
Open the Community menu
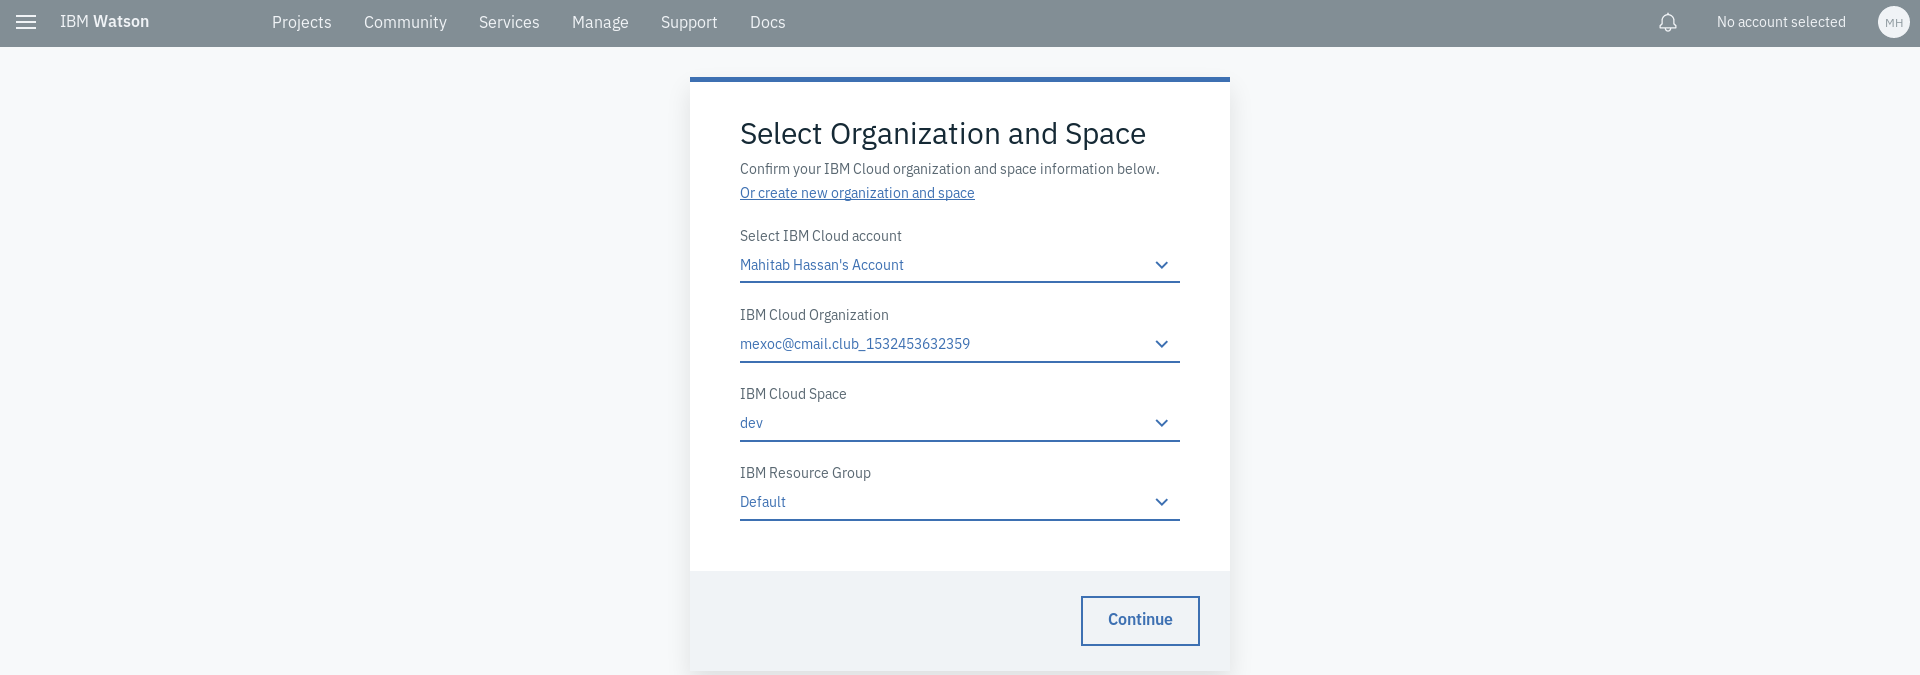click(x=405, y=22)
